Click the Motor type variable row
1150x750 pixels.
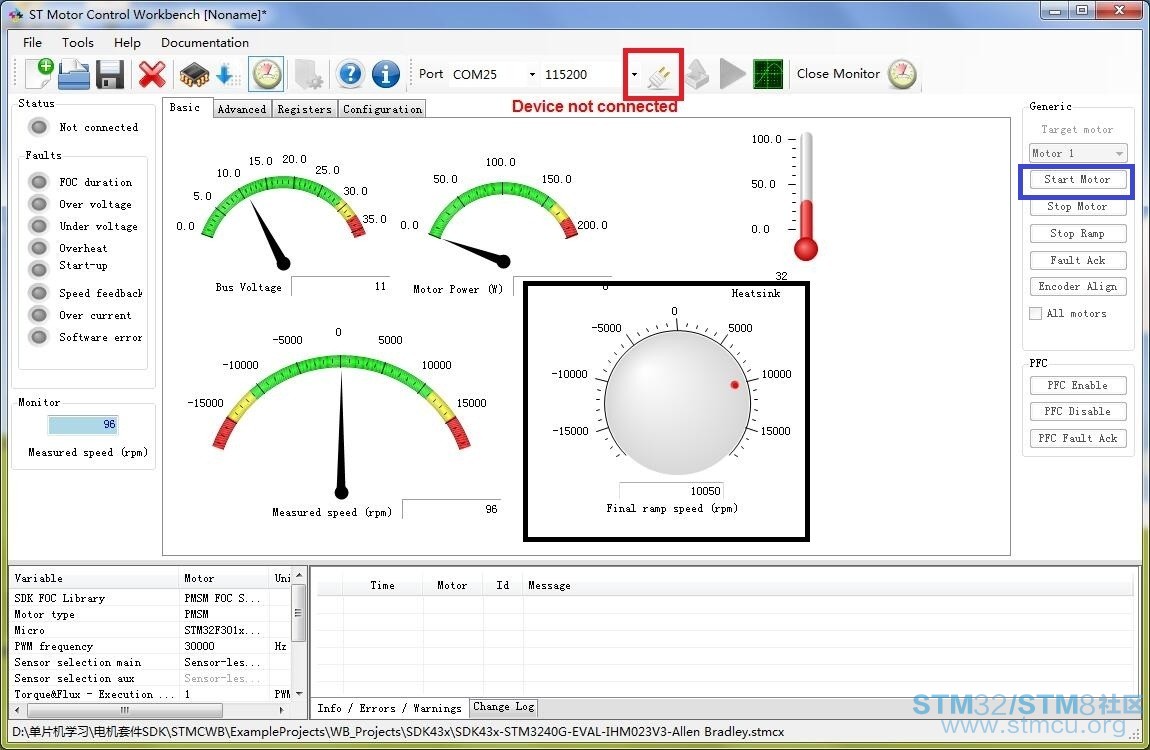(152, 614)
